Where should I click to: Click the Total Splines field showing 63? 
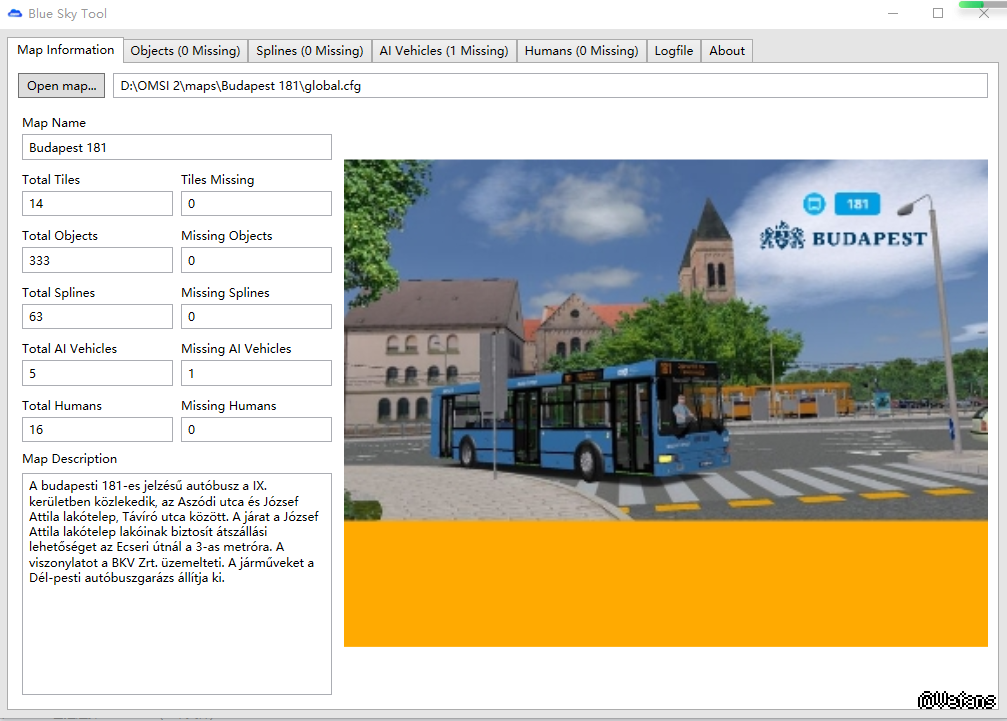[x=97, y=317]
